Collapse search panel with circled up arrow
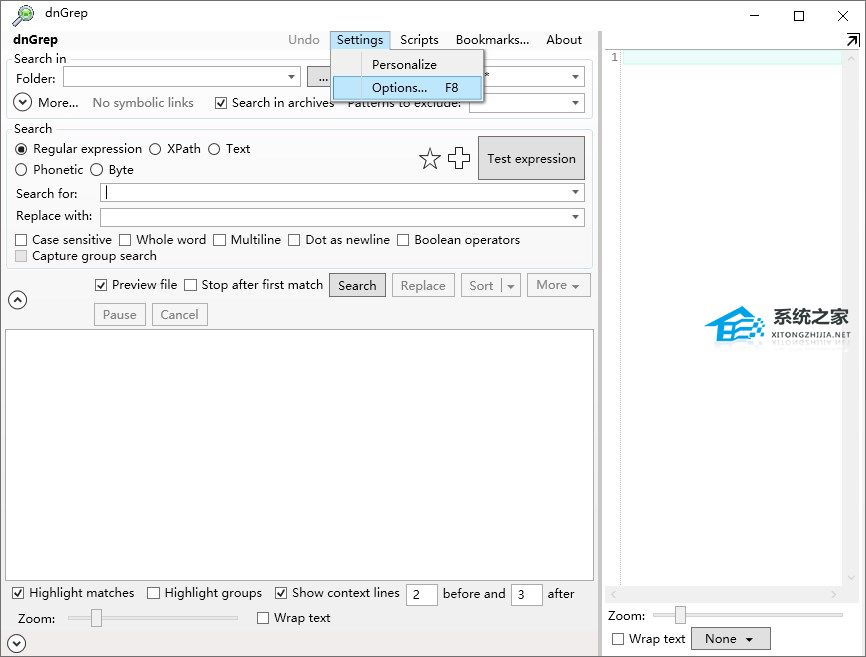The image size is (866, 657). coord(17,299)
